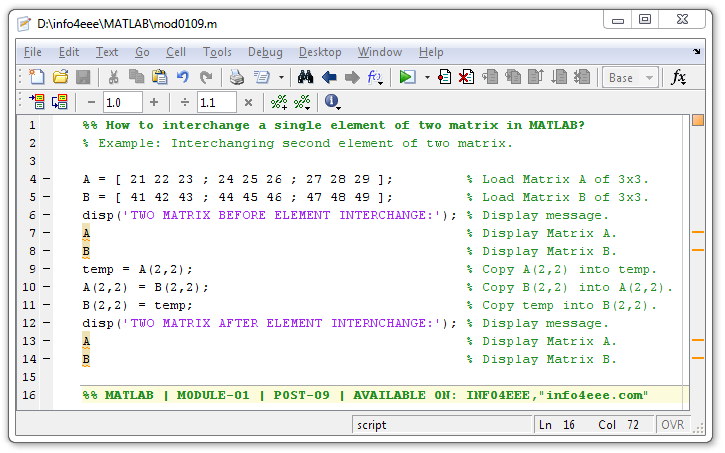Jump to the line 14 warning marker
The height and width of the screenshot is (453, 725).
[x=698, y=358]
